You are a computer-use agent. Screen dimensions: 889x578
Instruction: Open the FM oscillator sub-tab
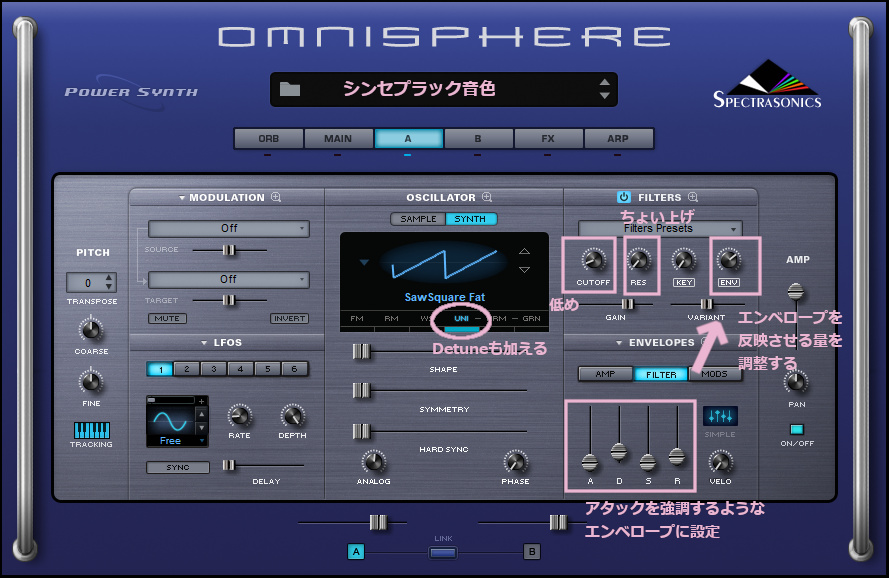[357, 319]
